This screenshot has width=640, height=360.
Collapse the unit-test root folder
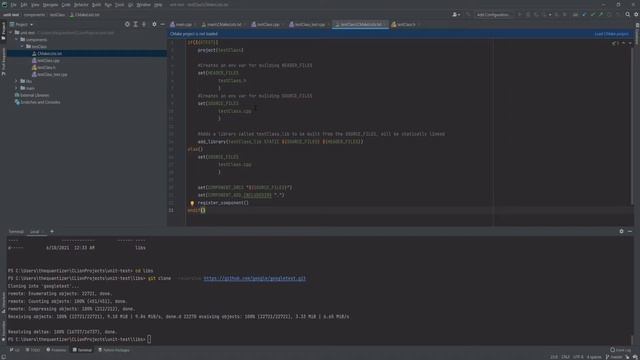(x=11, y=33)
